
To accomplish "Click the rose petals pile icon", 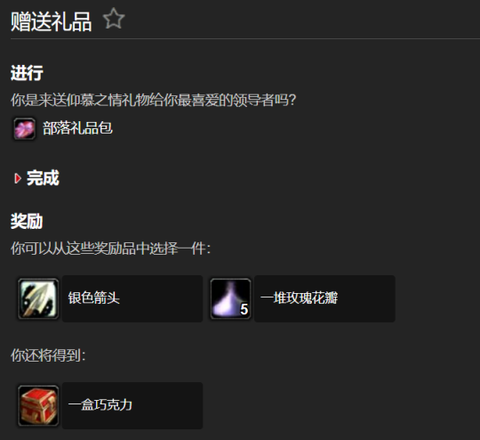I will tap(230, 299).
